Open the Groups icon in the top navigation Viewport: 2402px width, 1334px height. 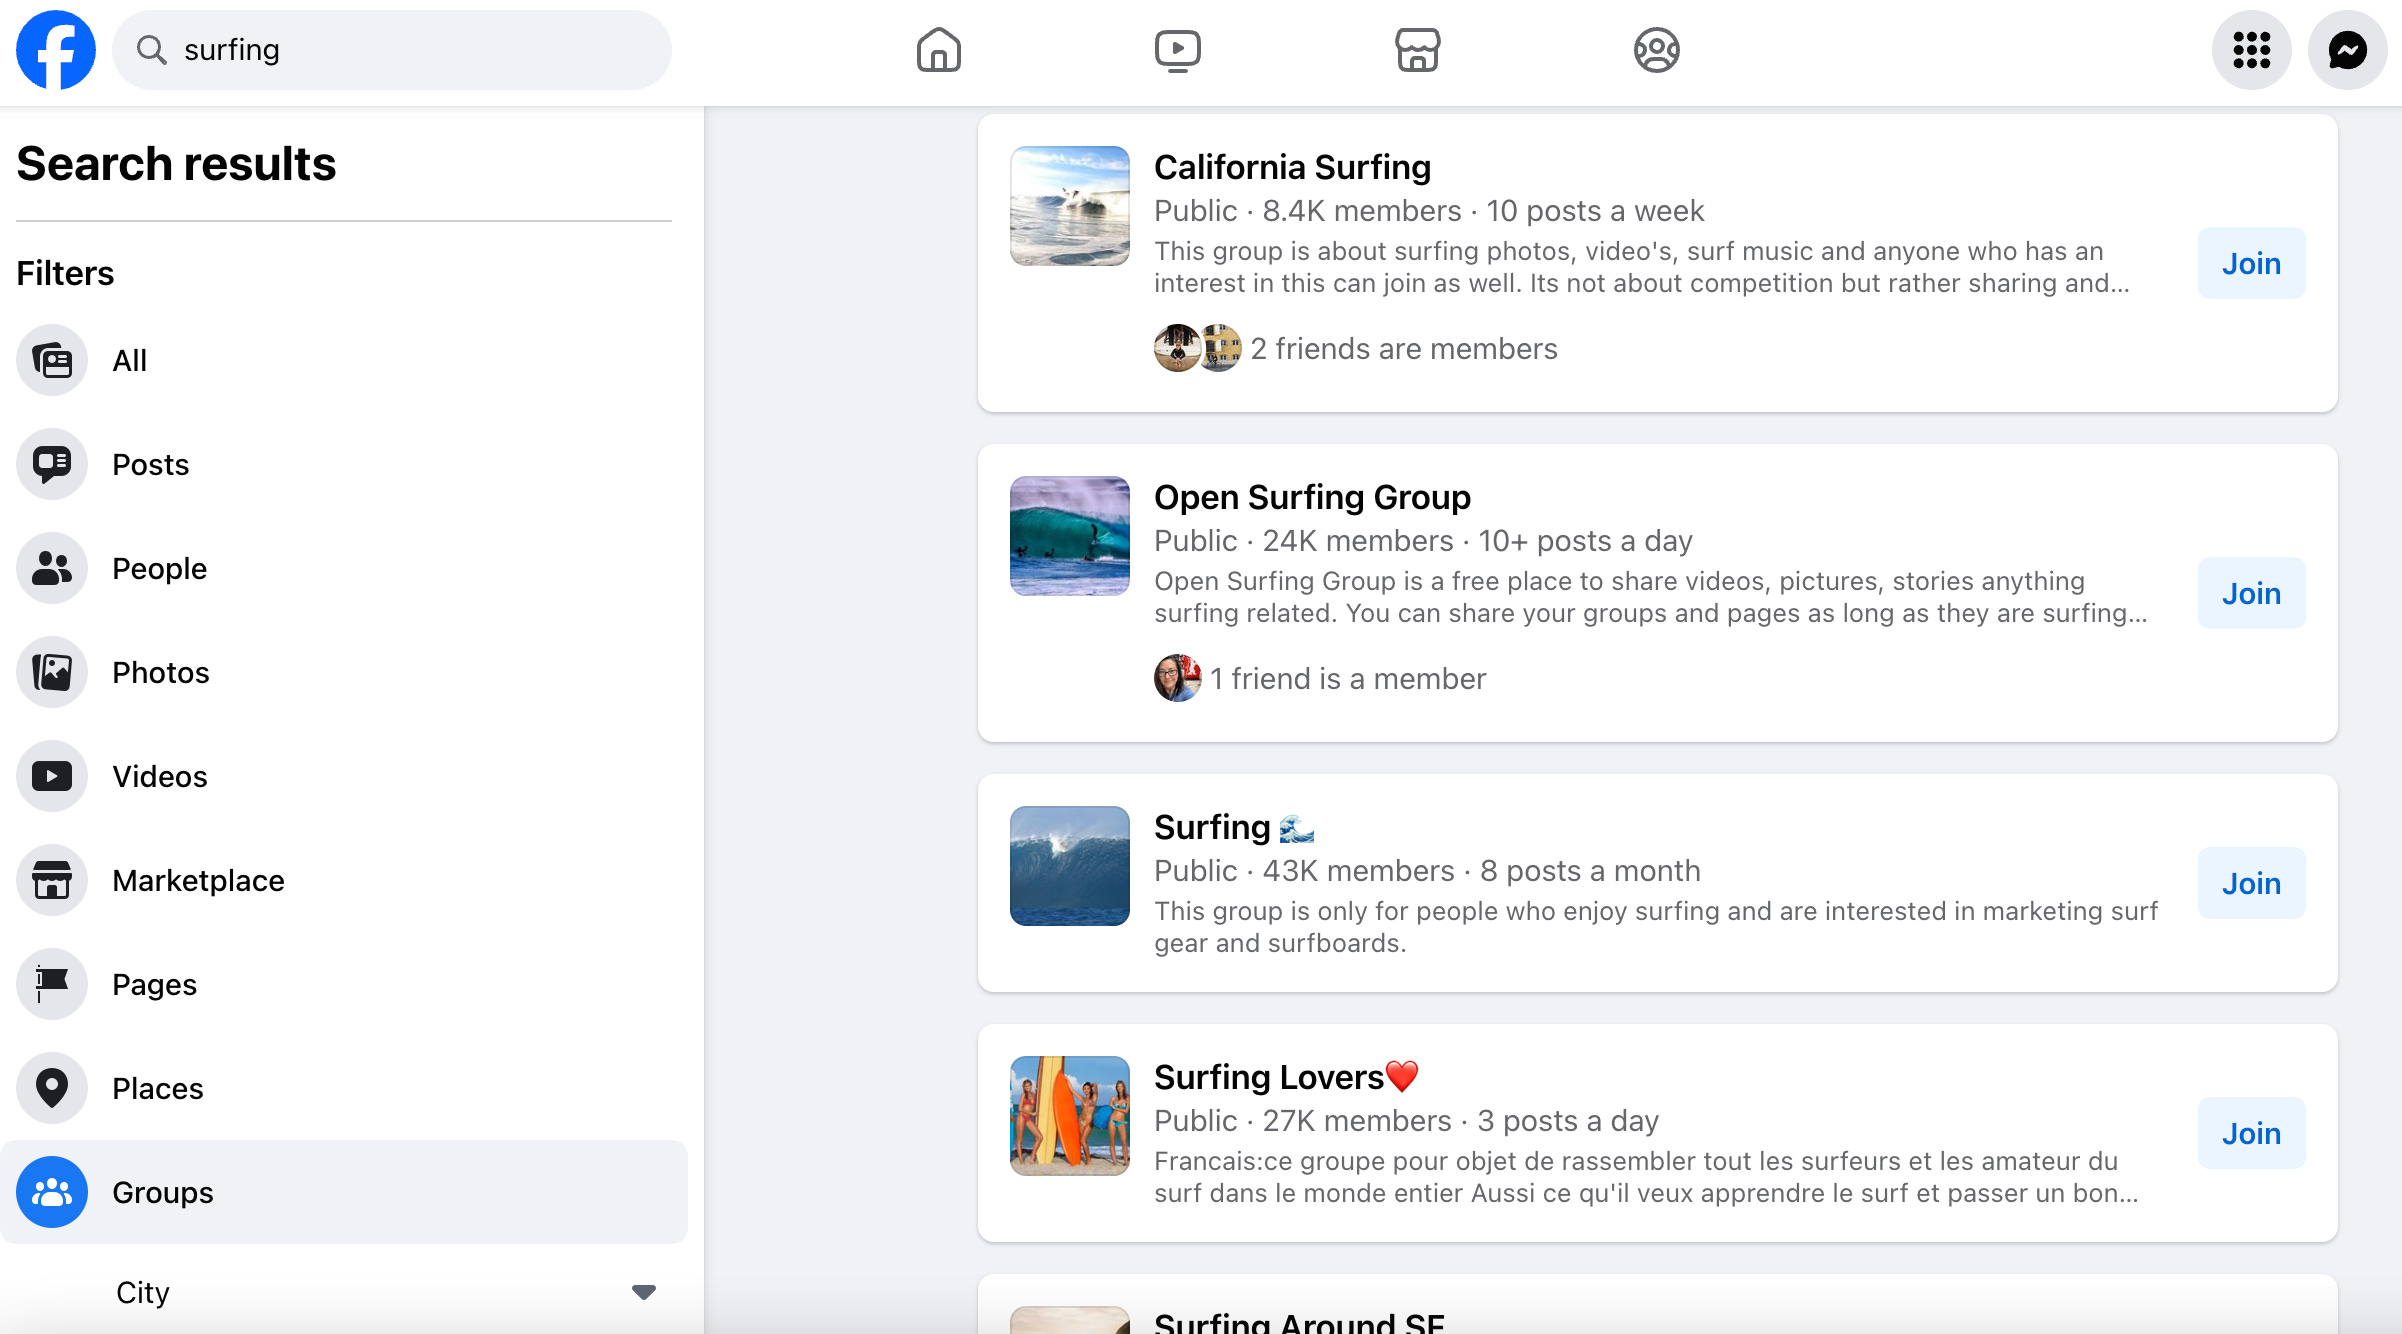click(1656, 50)
